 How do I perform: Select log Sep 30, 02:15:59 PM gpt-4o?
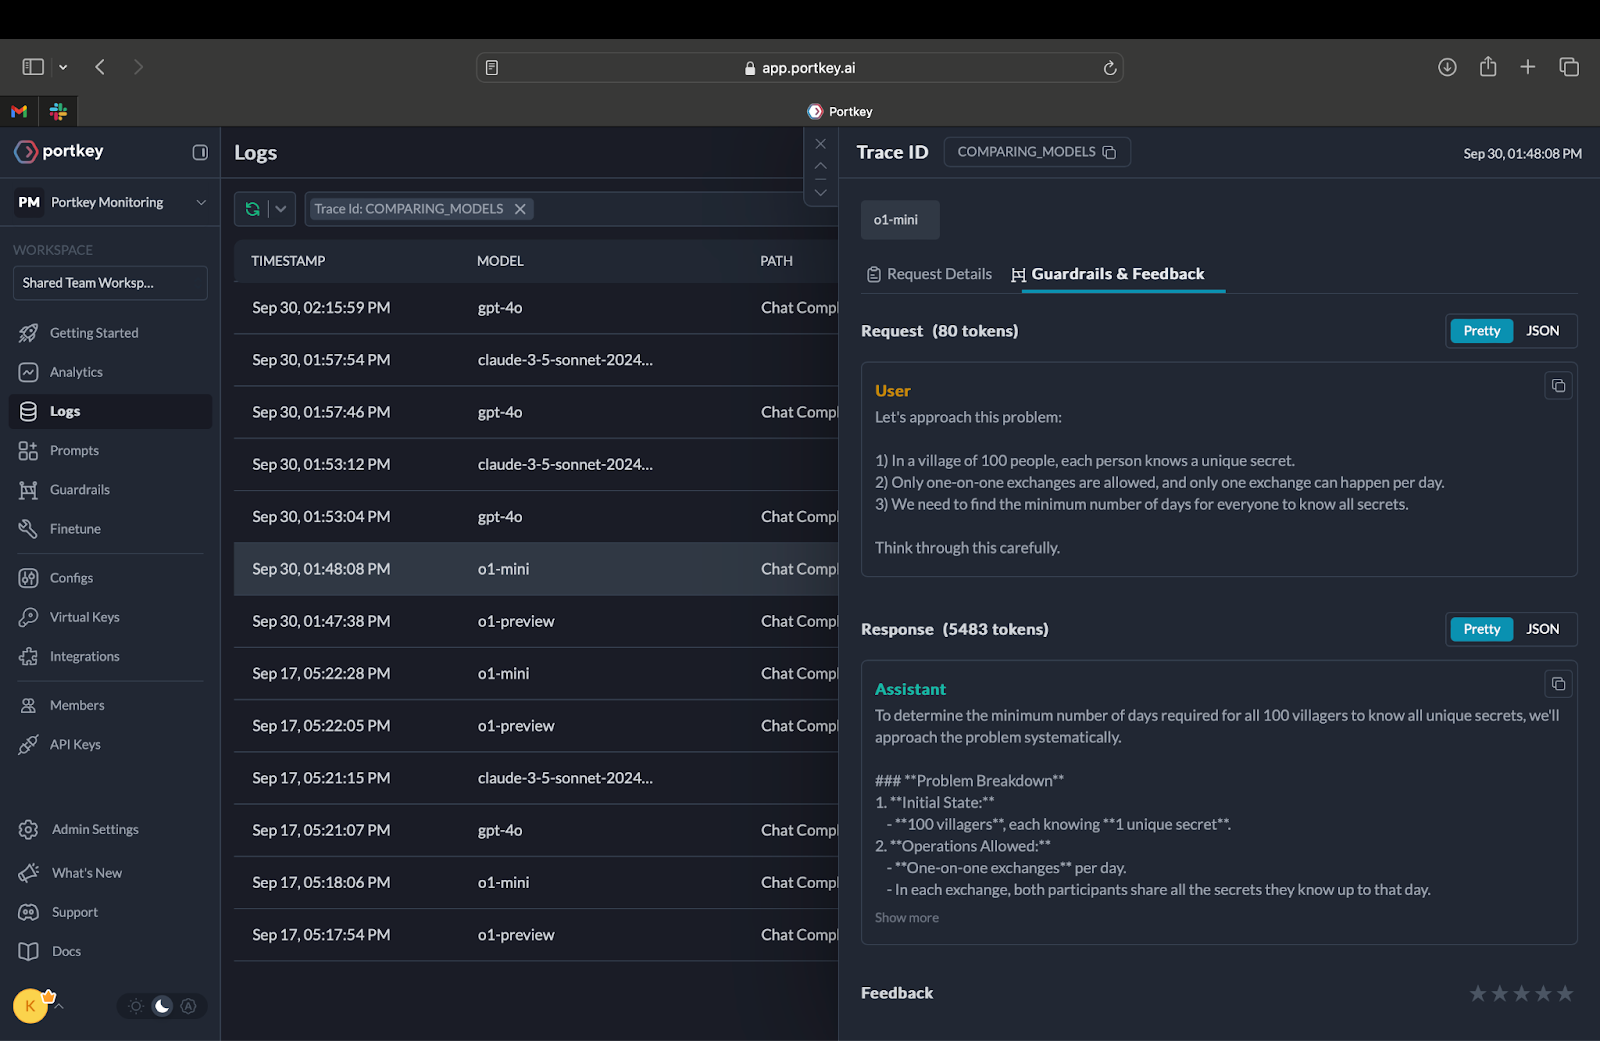click(x=536, y=308)
